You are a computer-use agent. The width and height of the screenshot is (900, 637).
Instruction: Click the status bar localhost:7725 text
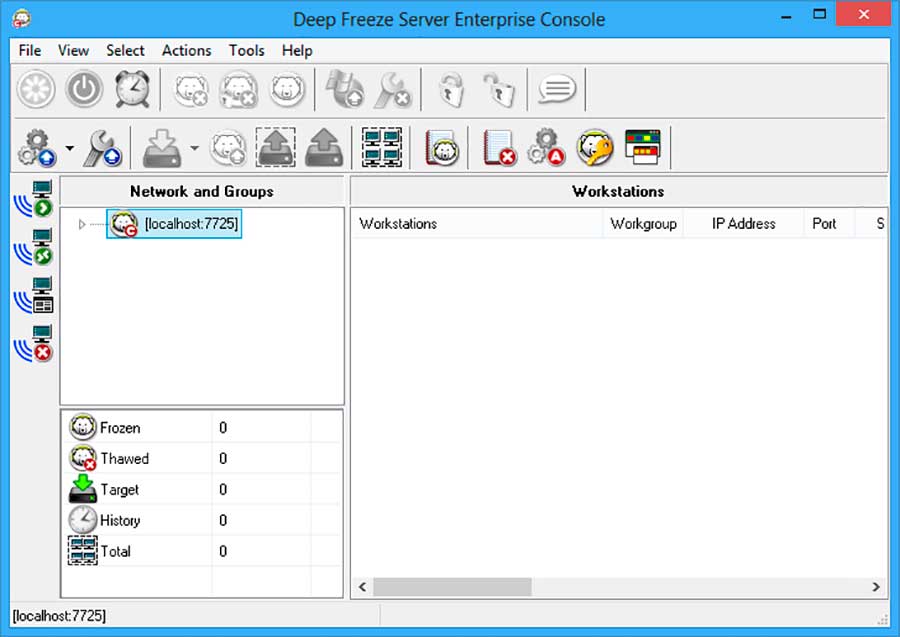[59, 616]
